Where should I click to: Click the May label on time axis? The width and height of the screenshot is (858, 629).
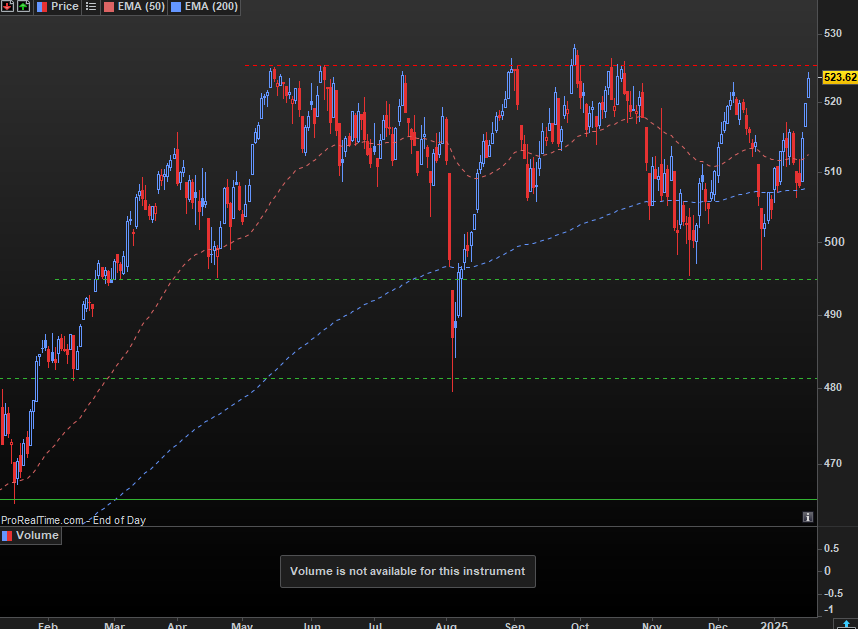[x=242, y=625]
